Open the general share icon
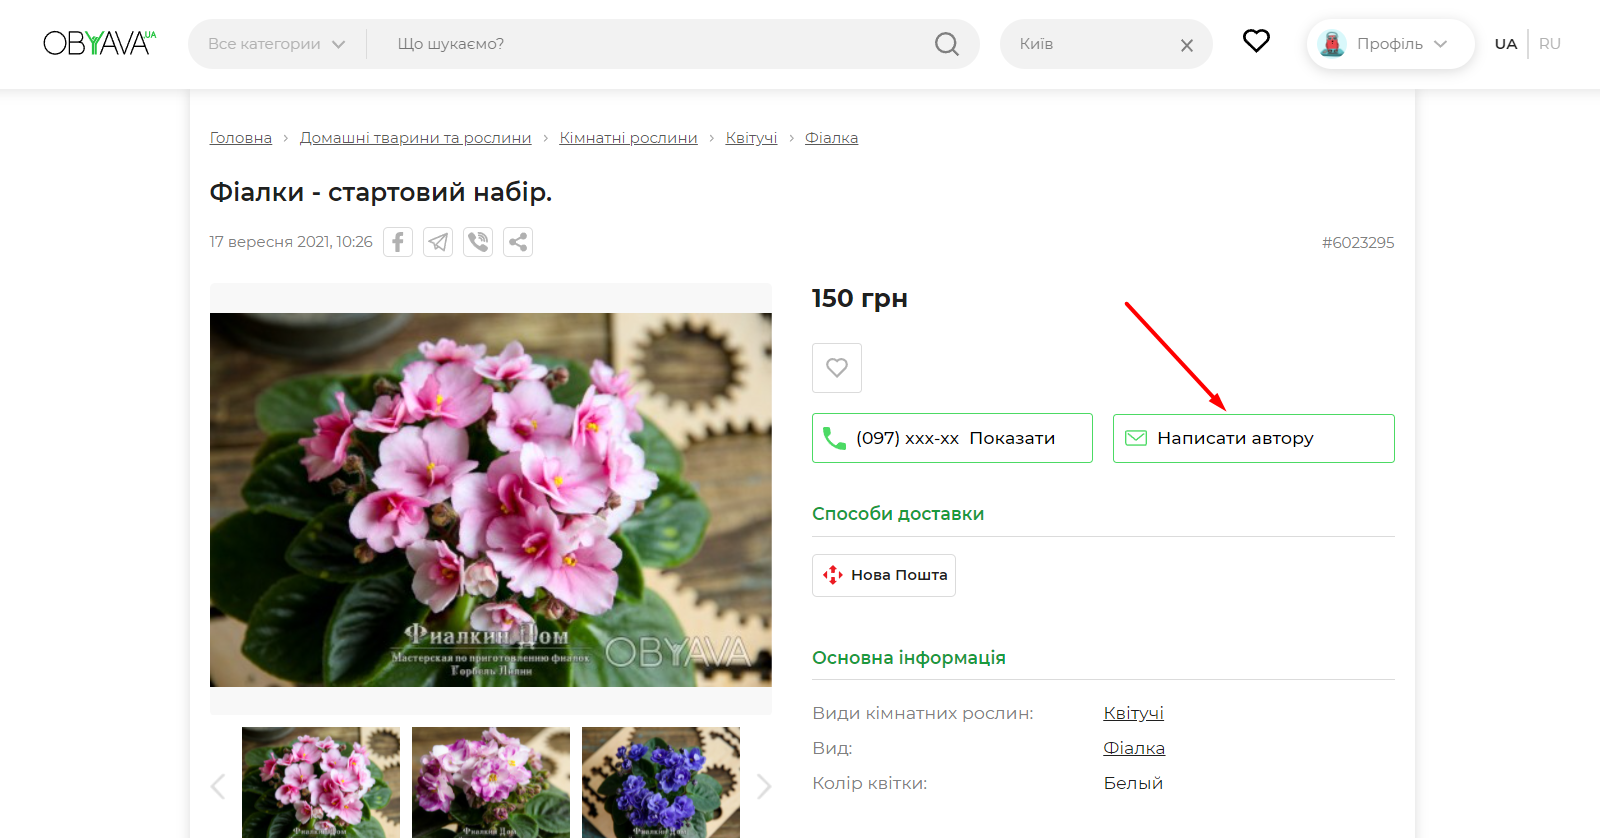The width and height of the screenshot is (1600, 838). coord(518,242)
